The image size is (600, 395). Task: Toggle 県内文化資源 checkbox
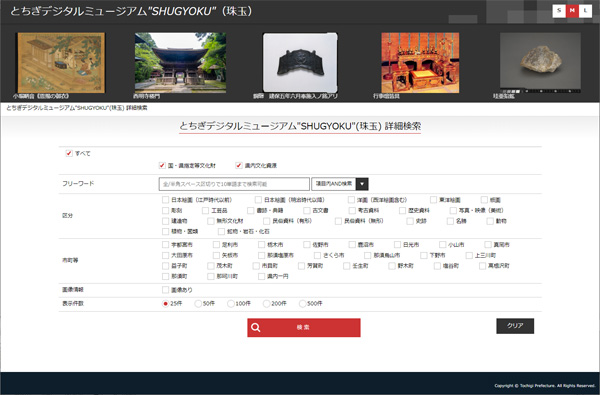238,165
